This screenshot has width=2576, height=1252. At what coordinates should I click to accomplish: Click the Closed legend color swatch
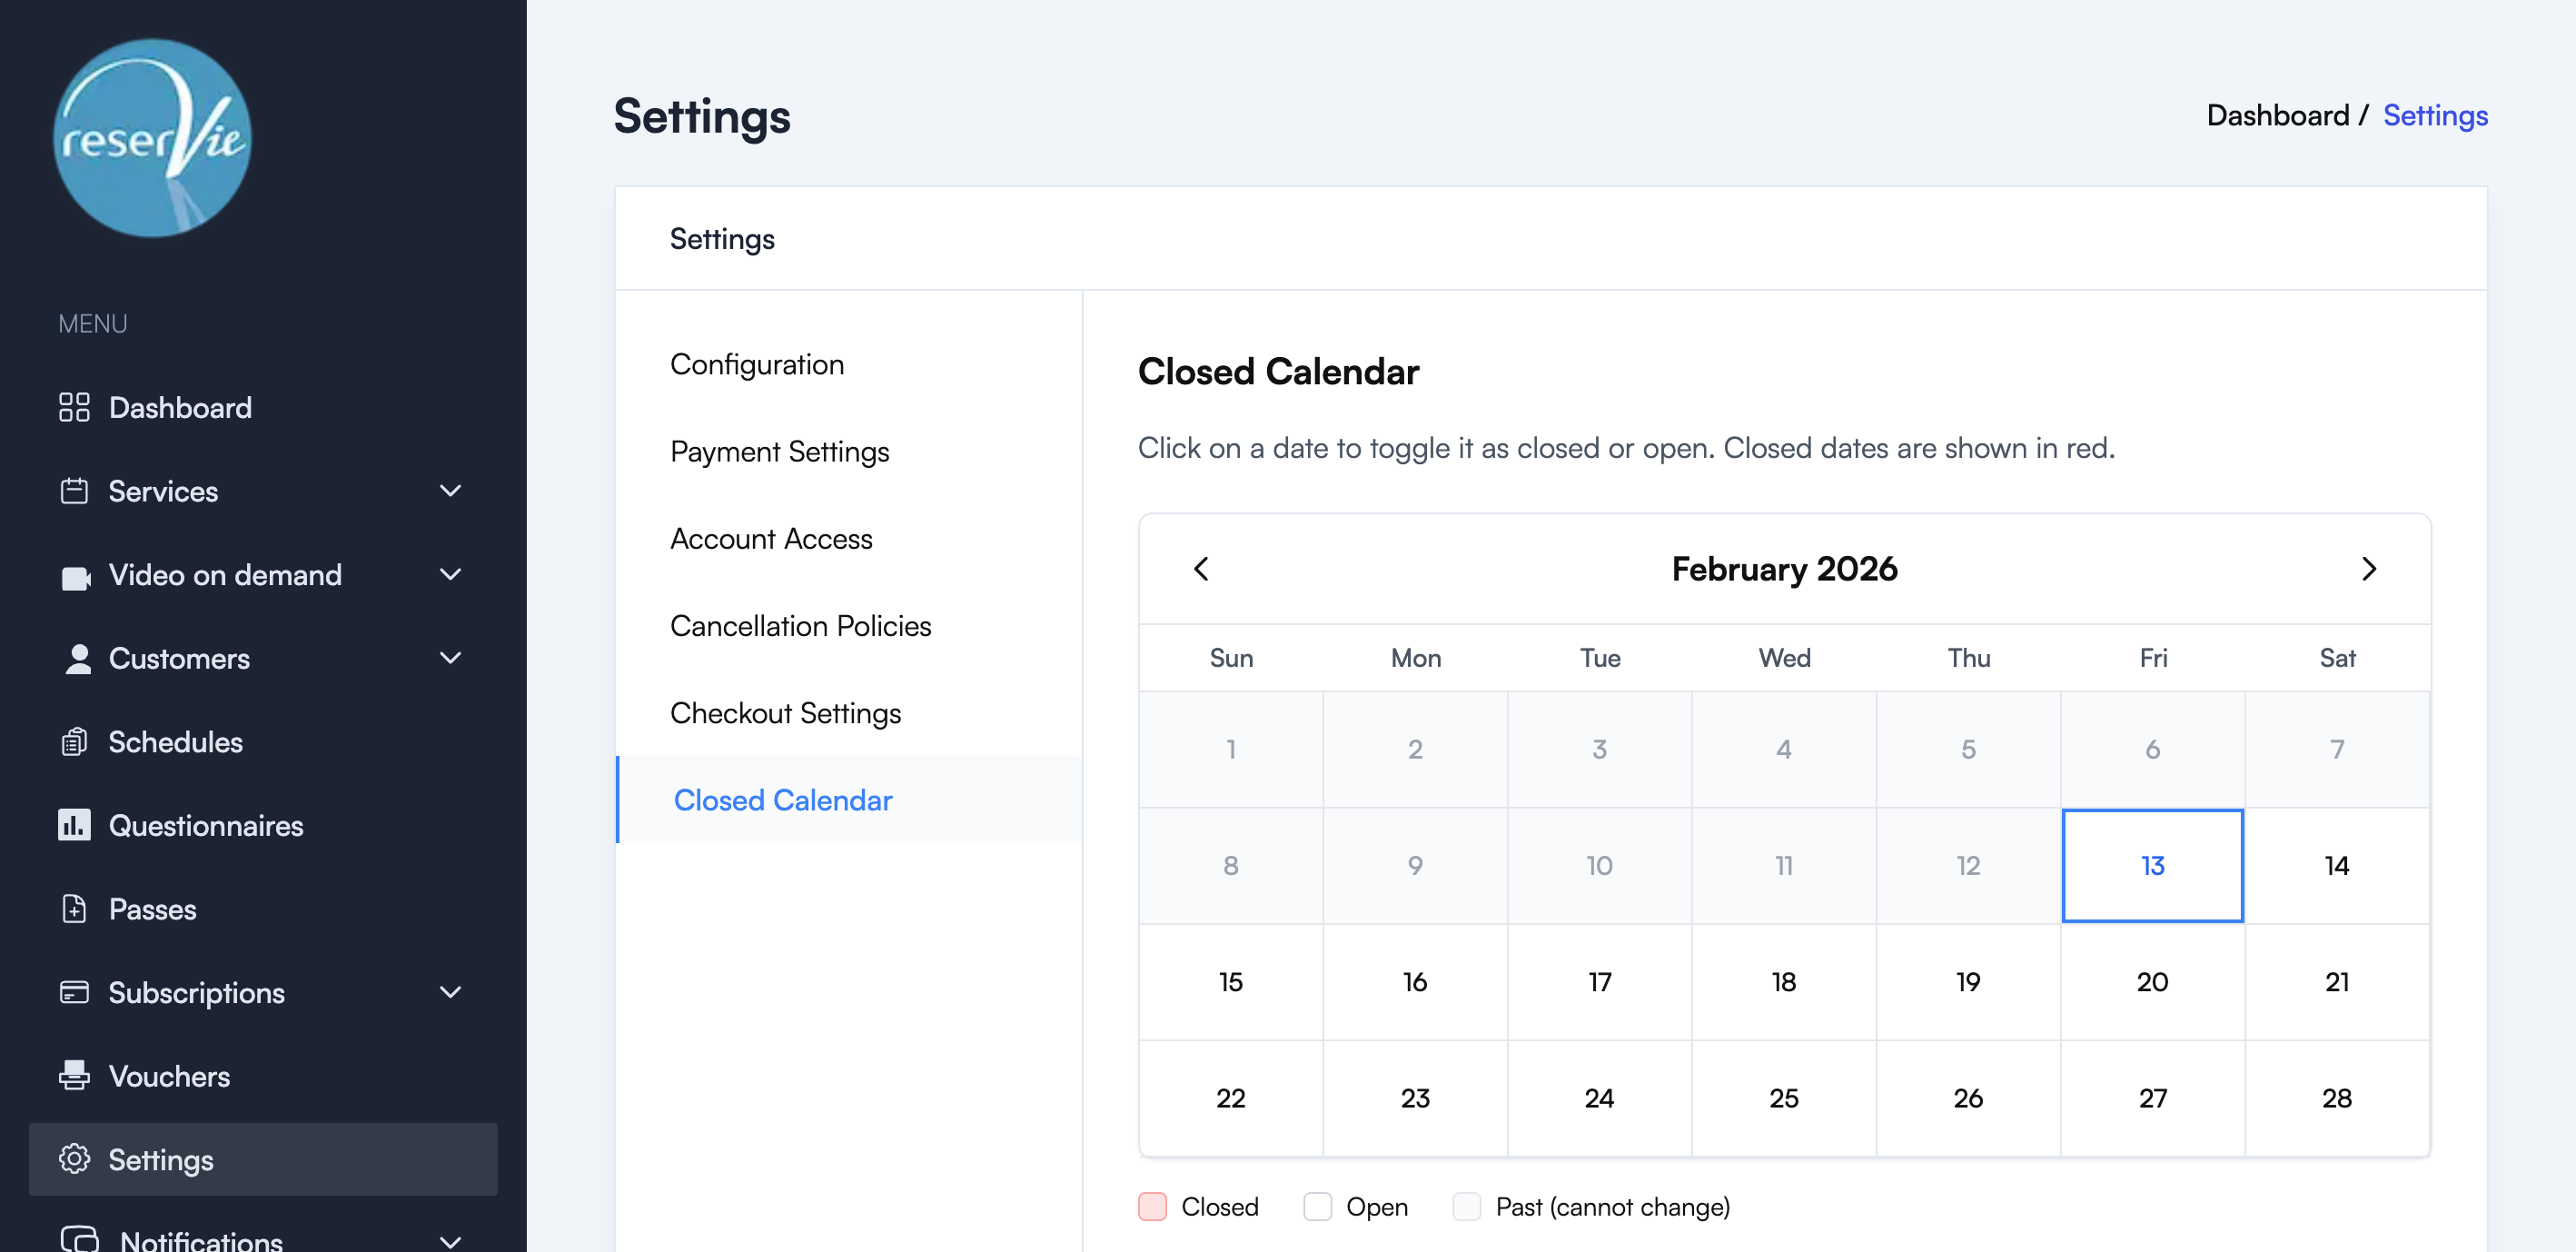coord(1152,1207)
